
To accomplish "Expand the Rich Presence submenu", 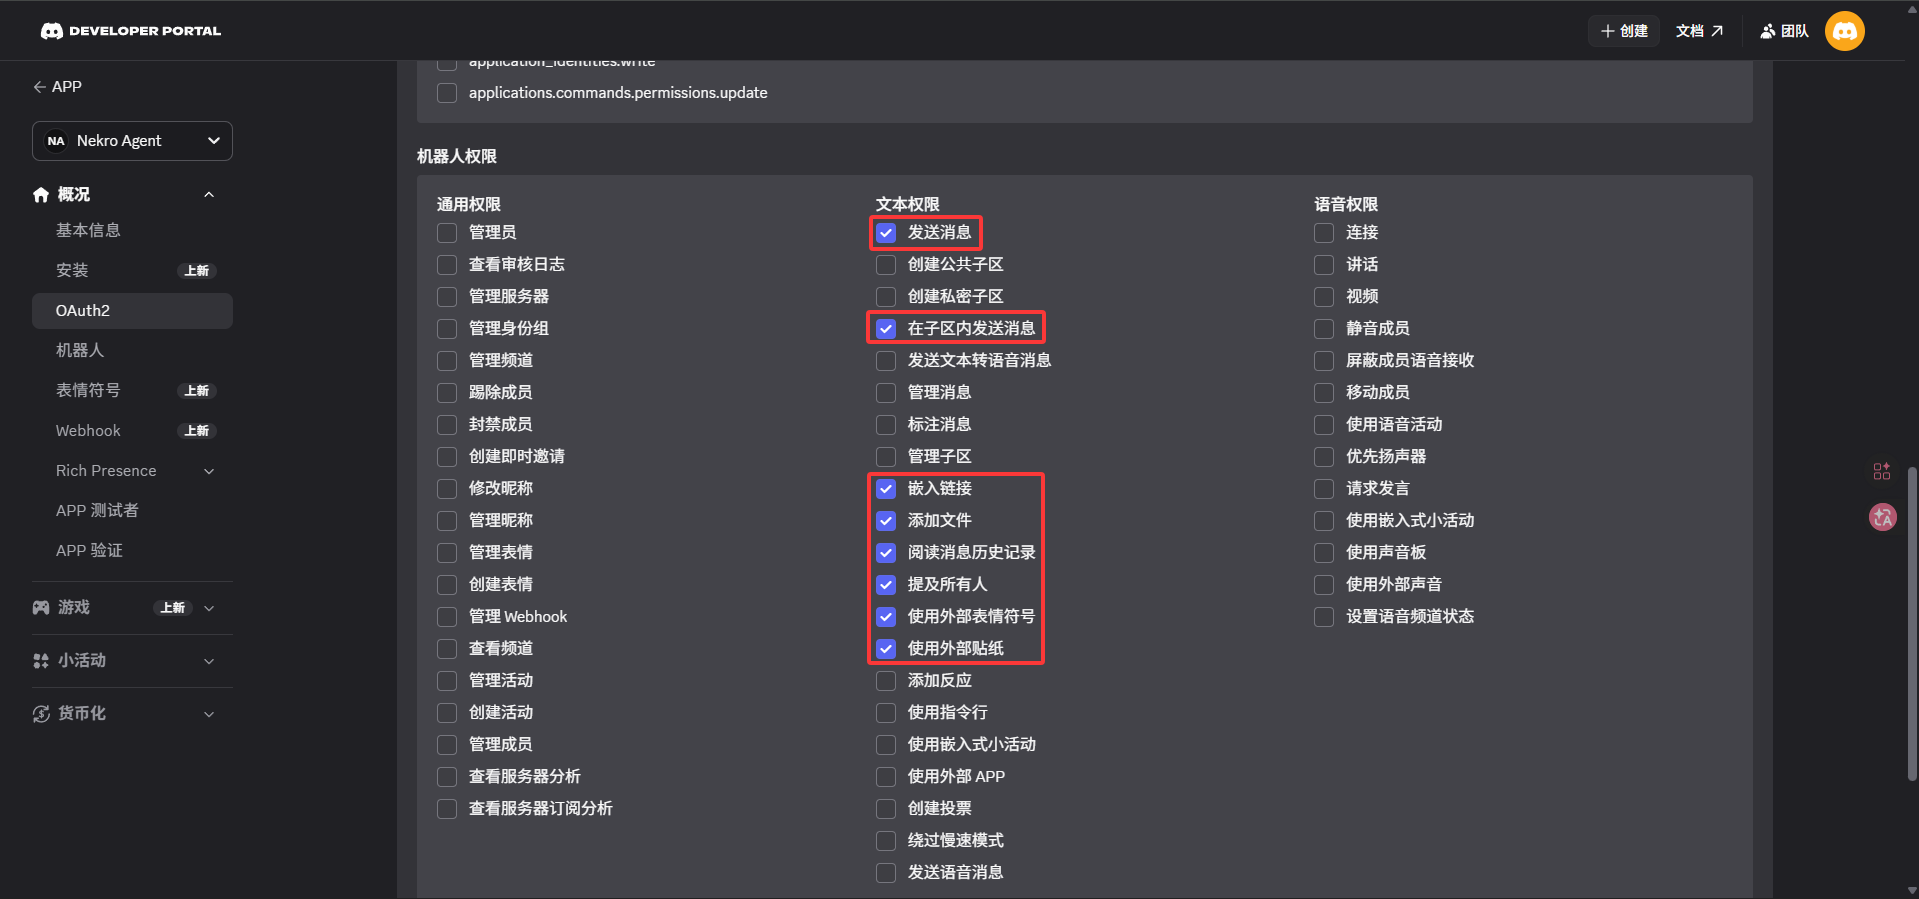I will coord(209,471).
